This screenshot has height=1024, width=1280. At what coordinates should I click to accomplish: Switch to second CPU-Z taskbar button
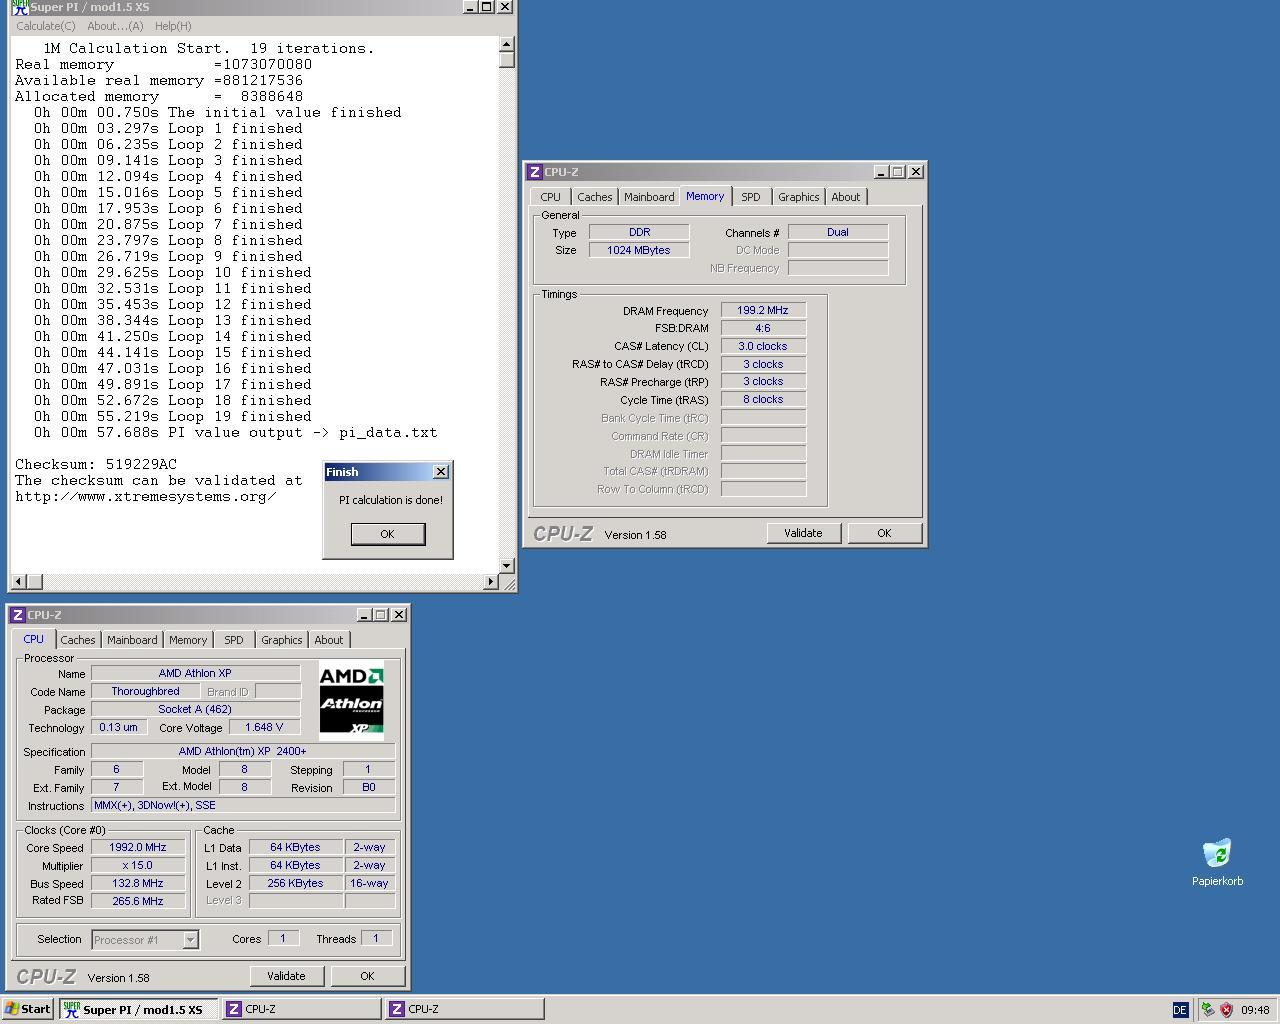(465, 1009)
